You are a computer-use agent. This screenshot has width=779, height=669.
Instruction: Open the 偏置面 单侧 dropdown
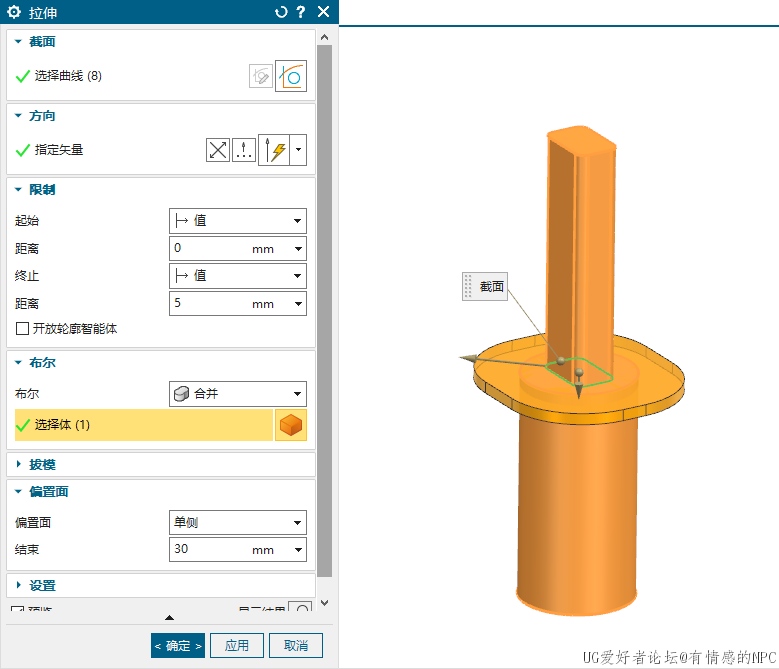[238, 522]
